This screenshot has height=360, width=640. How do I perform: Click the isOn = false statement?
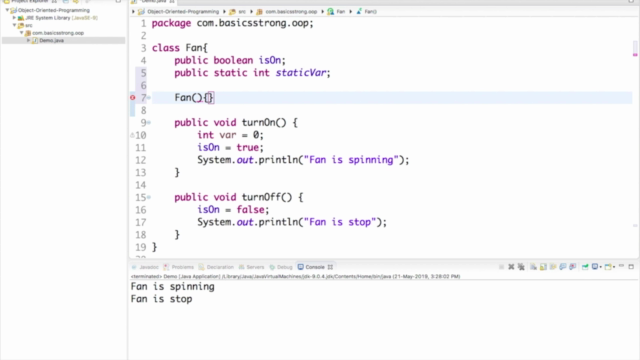pyautogui.click(x=233, y=210)
